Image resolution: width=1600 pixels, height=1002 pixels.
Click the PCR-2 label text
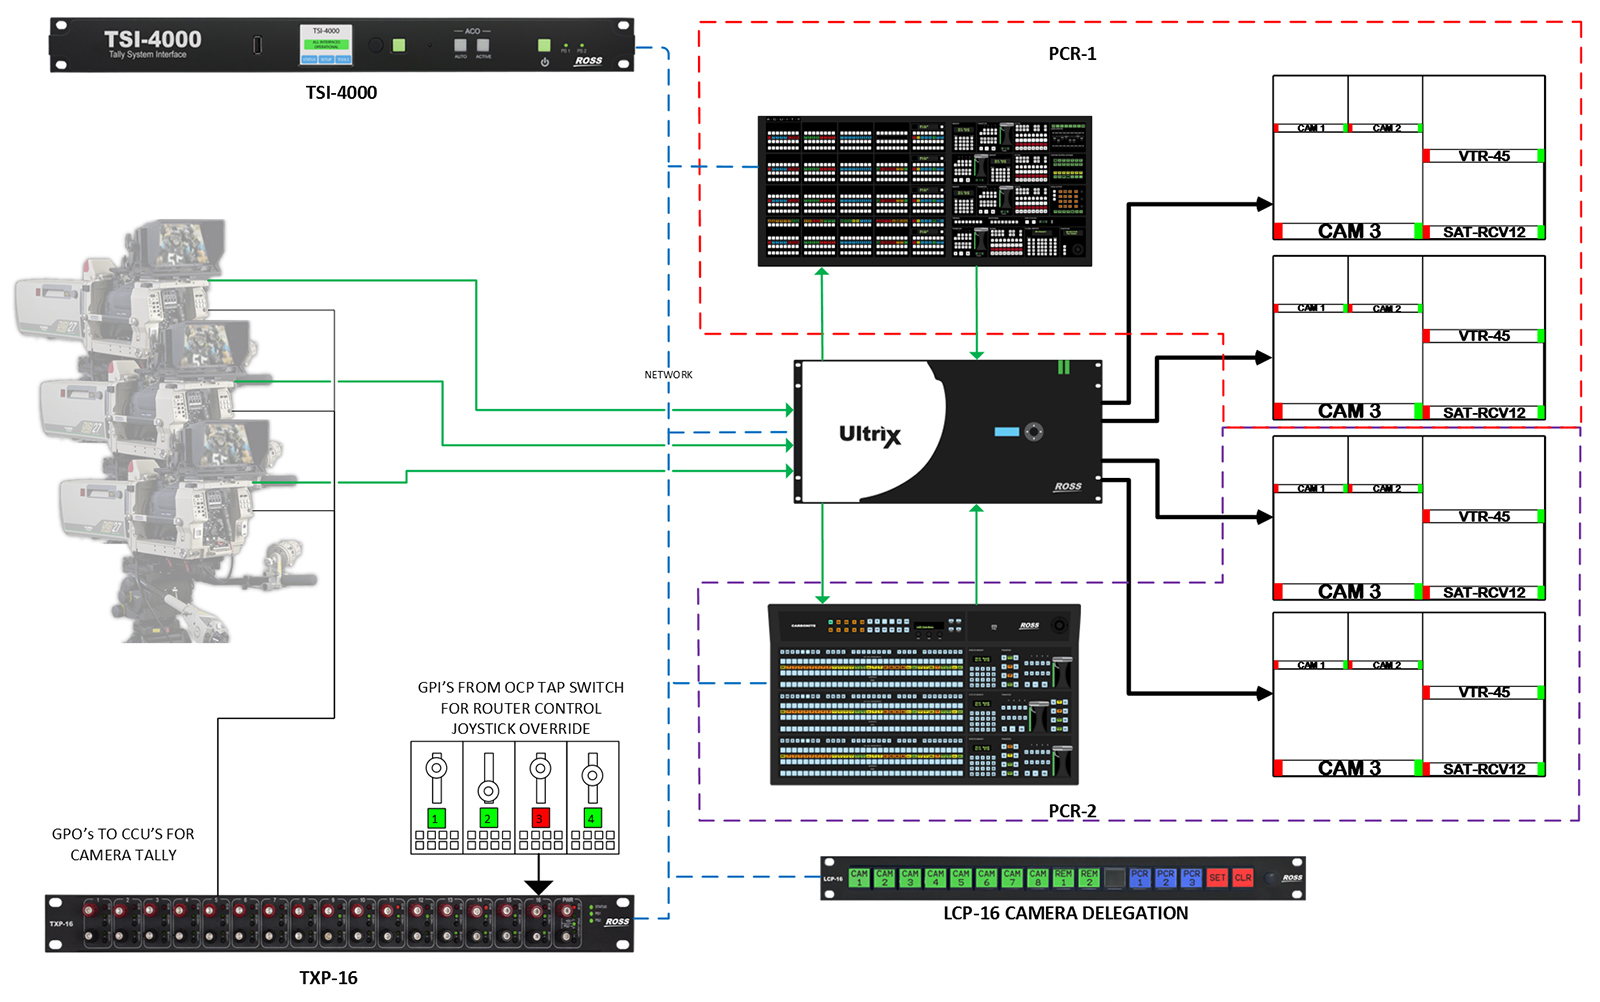click(x=1072, y=811)
